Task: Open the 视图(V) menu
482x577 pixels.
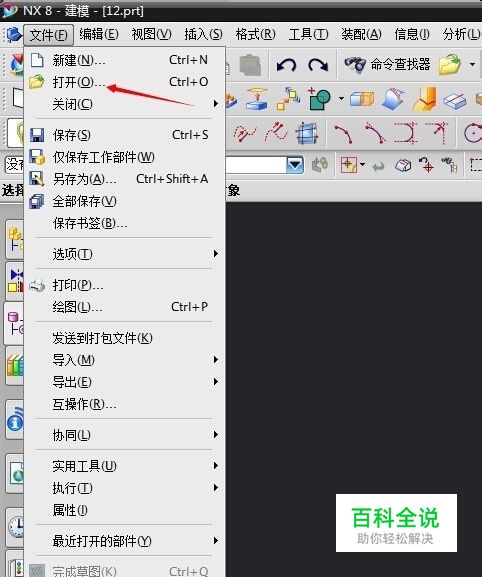Action: tap(151, 35)
